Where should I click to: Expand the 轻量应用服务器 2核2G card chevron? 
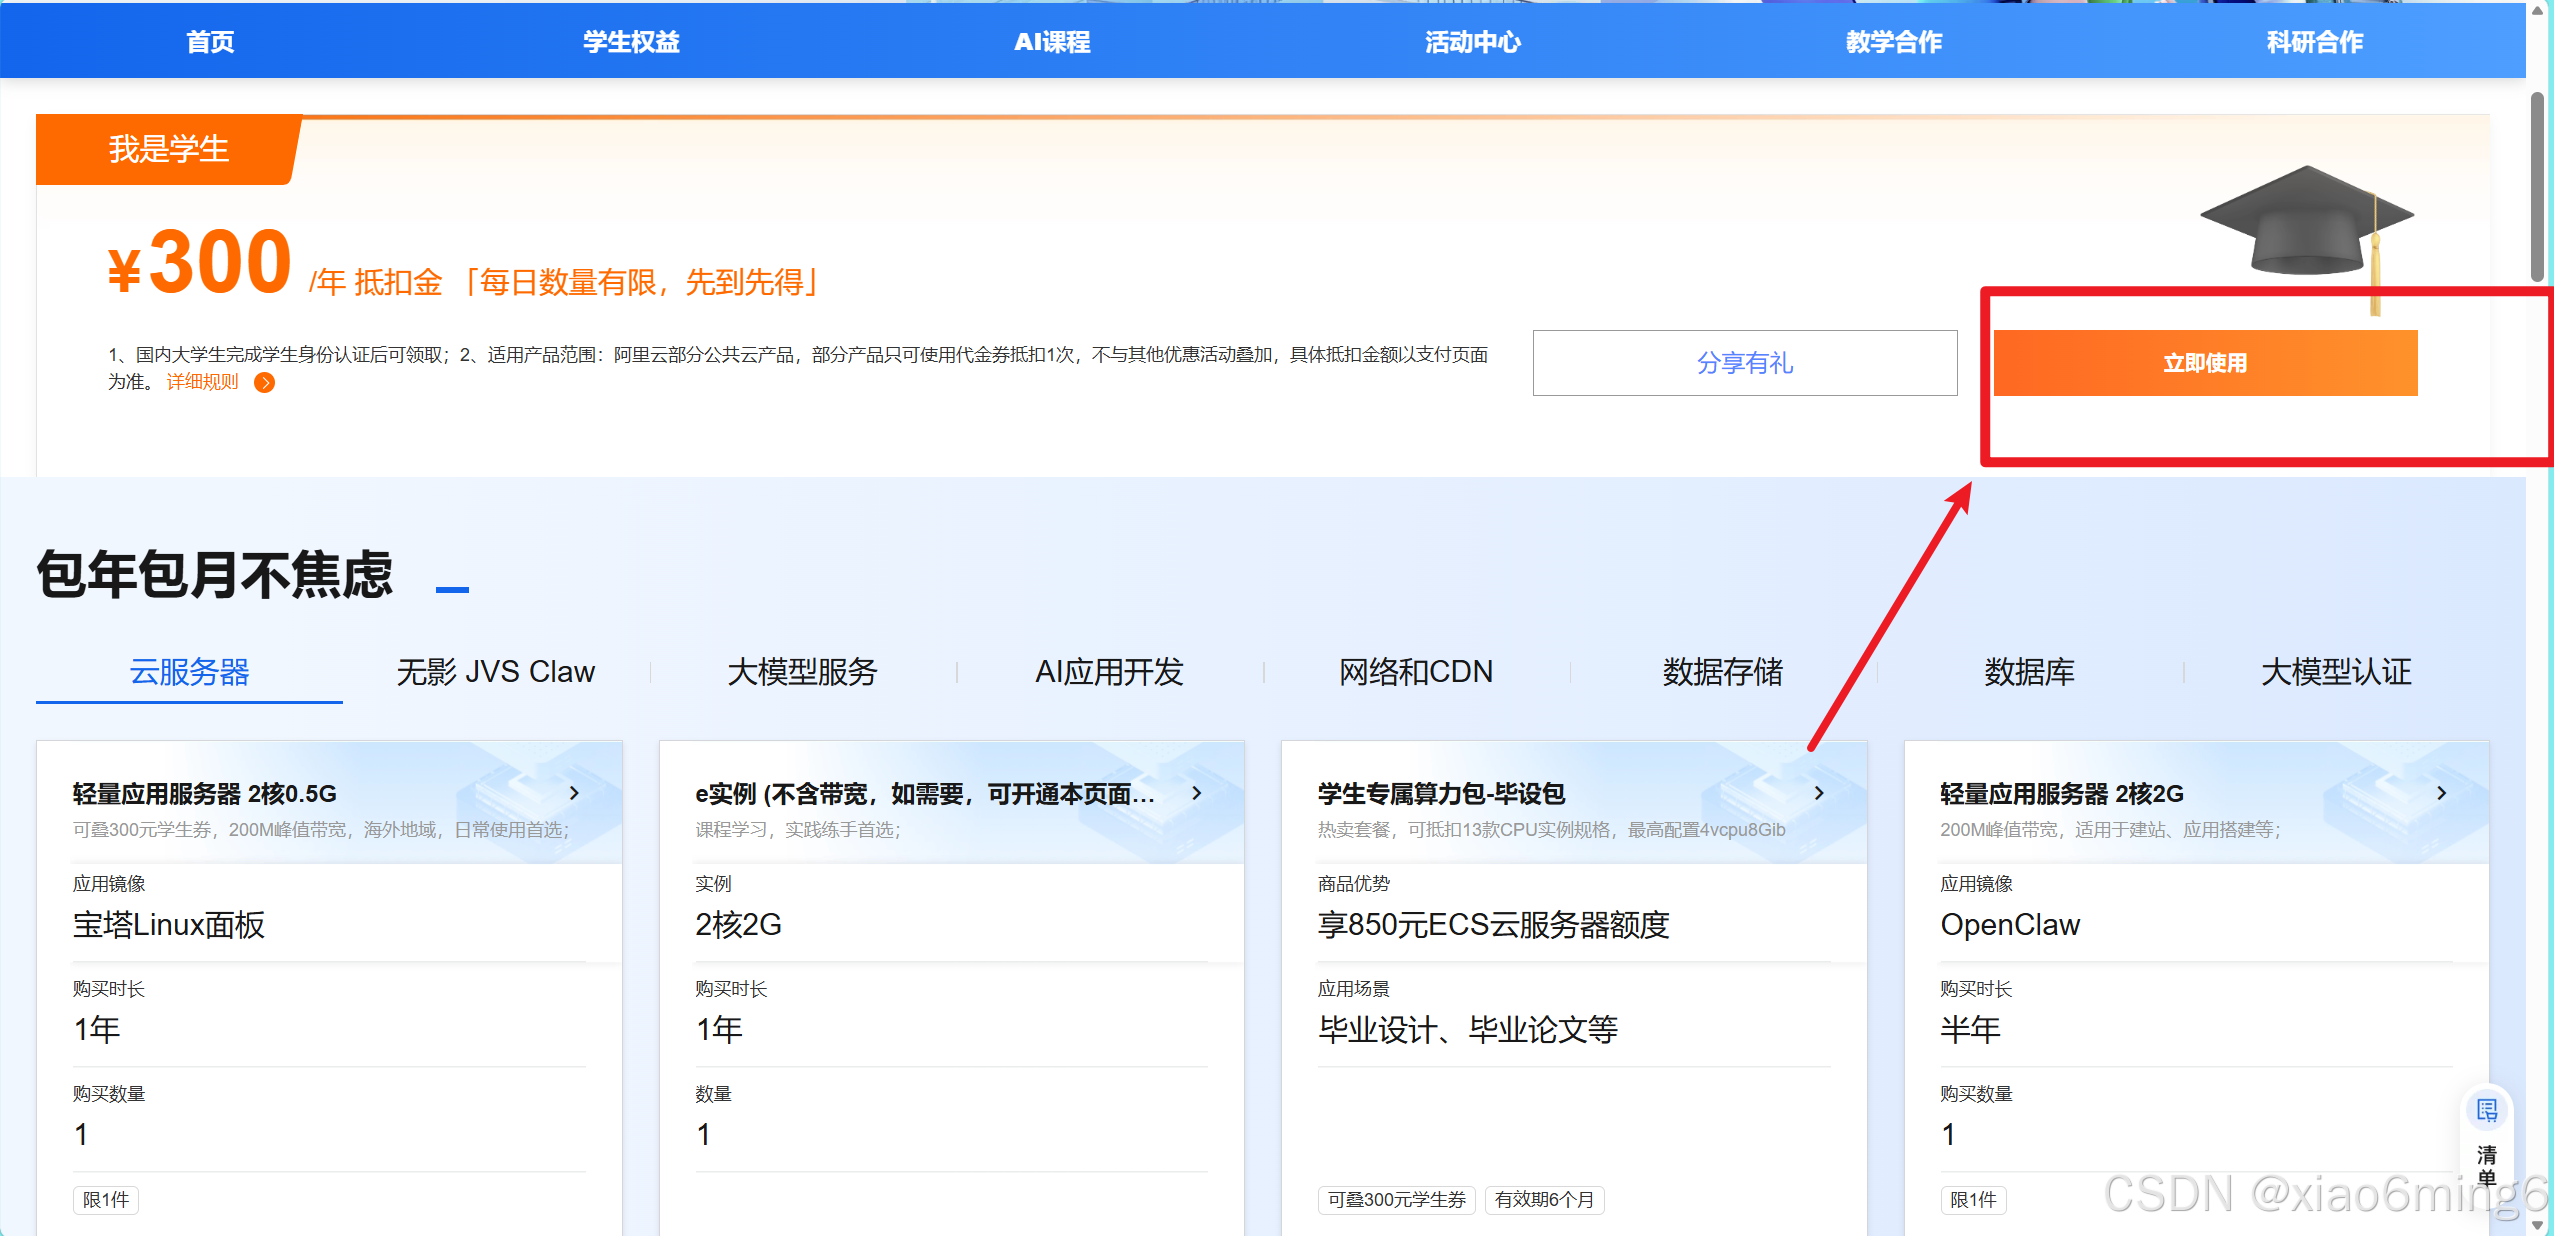tap(2441, 793)
